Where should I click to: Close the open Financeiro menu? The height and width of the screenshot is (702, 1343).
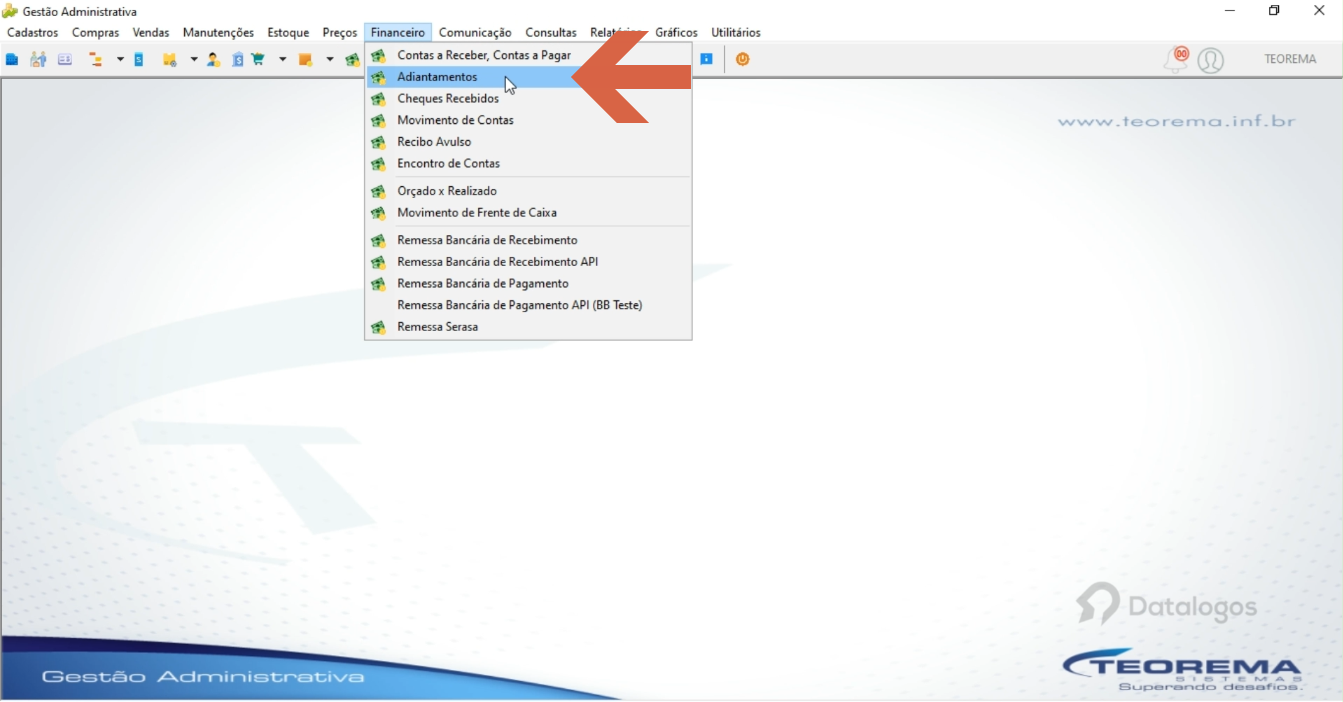tap(398, 33)
